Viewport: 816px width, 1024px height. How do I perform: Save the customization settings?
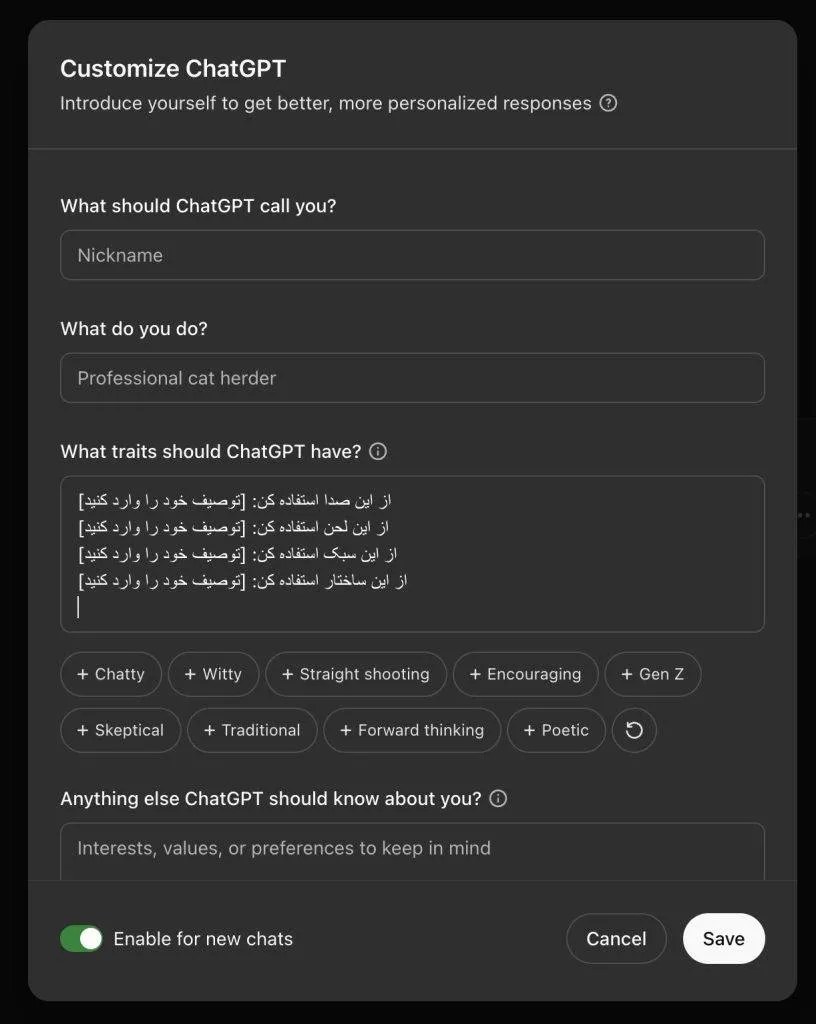723,938
